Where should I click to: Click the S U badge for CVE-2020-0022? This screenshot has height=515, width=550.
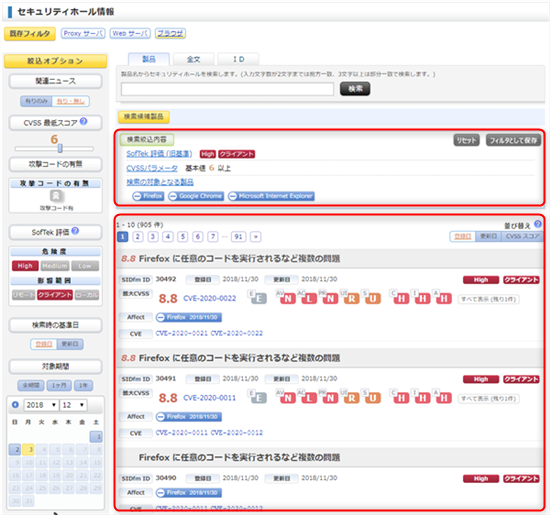371,297
